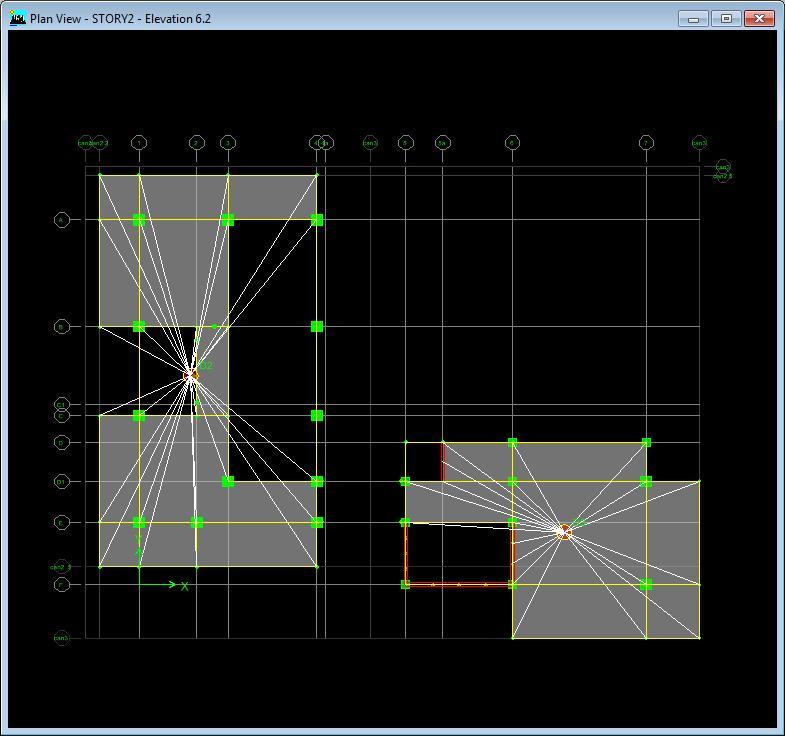Select the column at grid D-6
Screen dimensions: 785x736
(512, 443)
